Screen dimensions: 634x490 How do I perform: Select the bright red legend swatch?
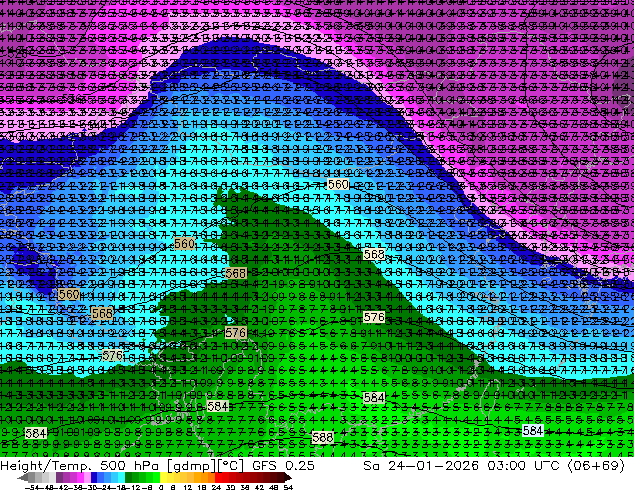218,478
